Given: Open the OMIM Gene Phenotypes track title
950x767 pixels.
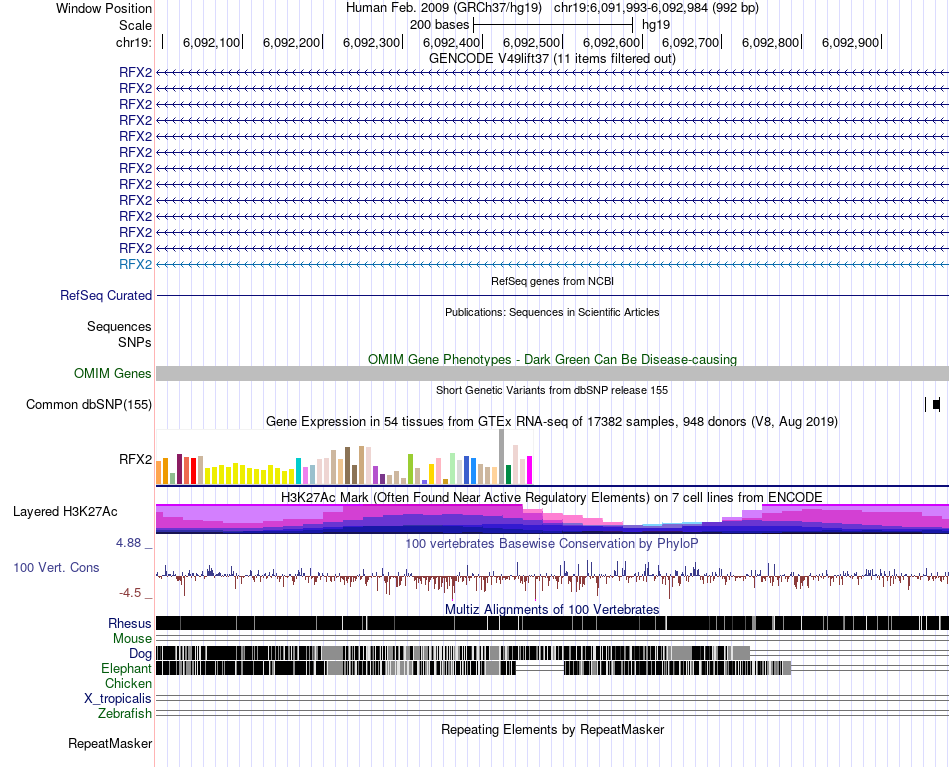Looking at the screenshot, I should pyautogui.click(x=552, y=359).
